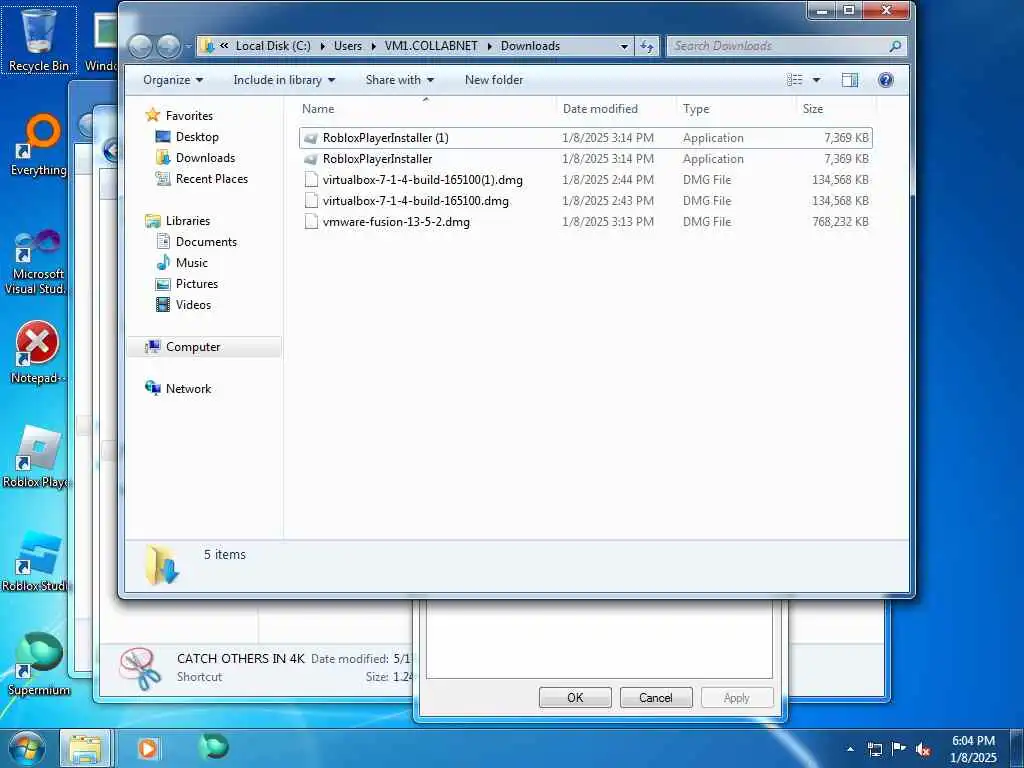
Task: Open Supermium browser from the taskbar
Action: point(214,747)
